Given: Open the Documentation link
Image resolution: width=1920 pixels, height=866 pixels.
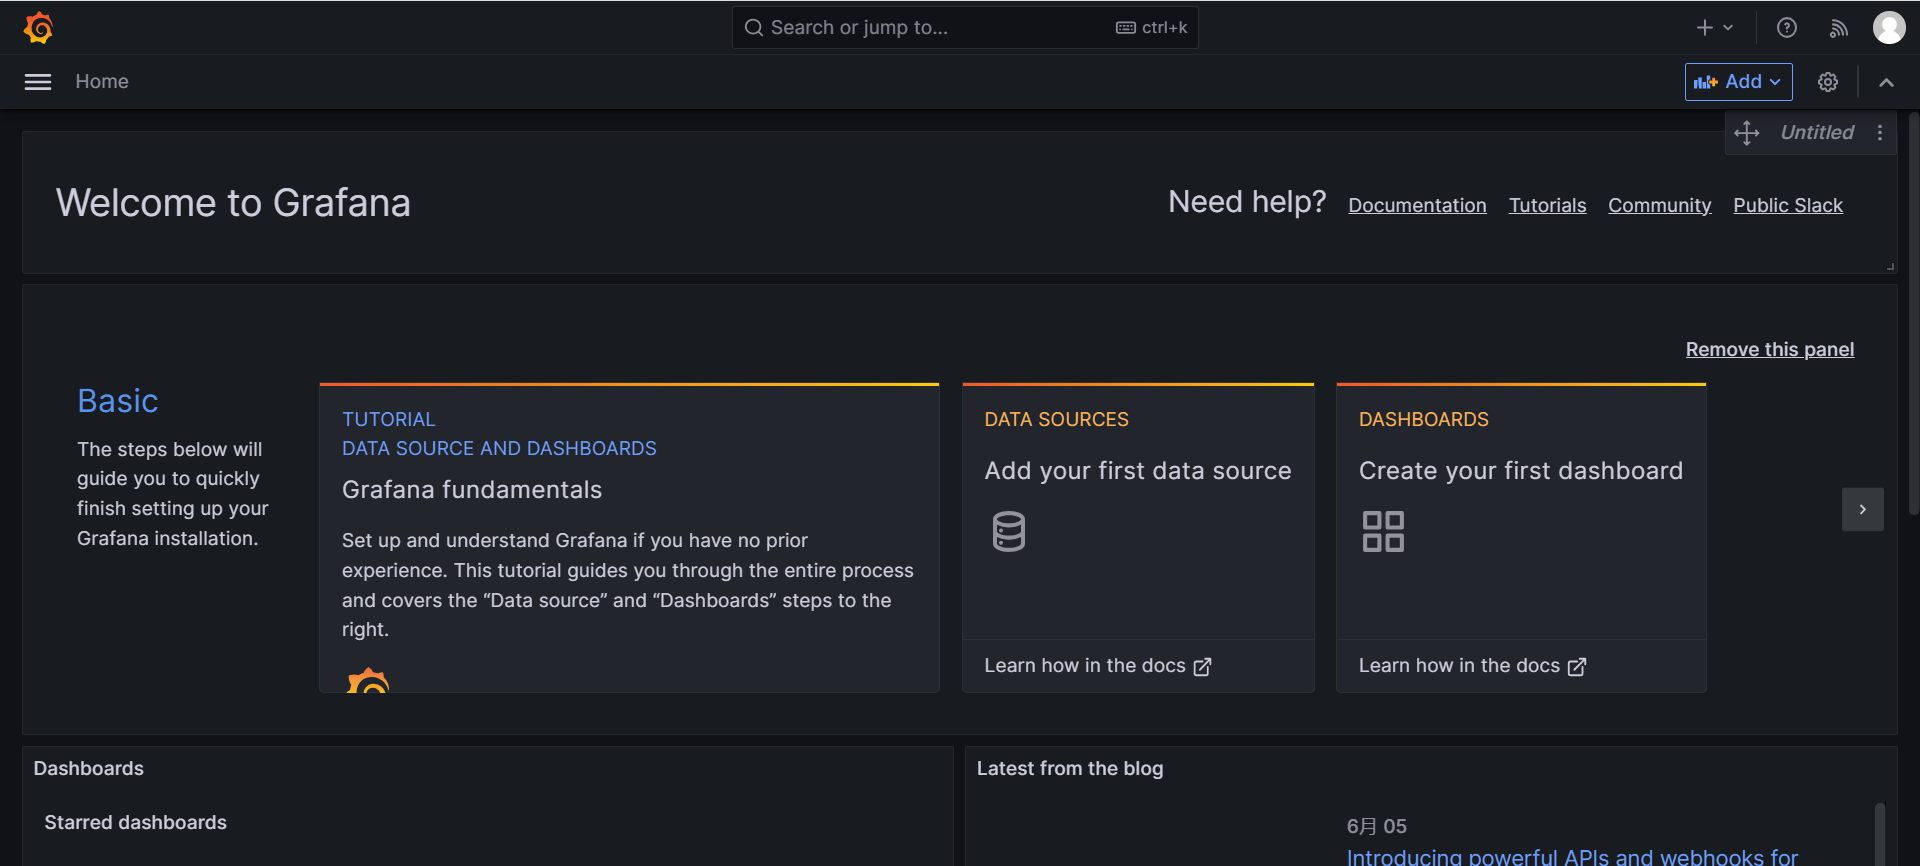Looking at the screenshot, I should (1417, 206).
